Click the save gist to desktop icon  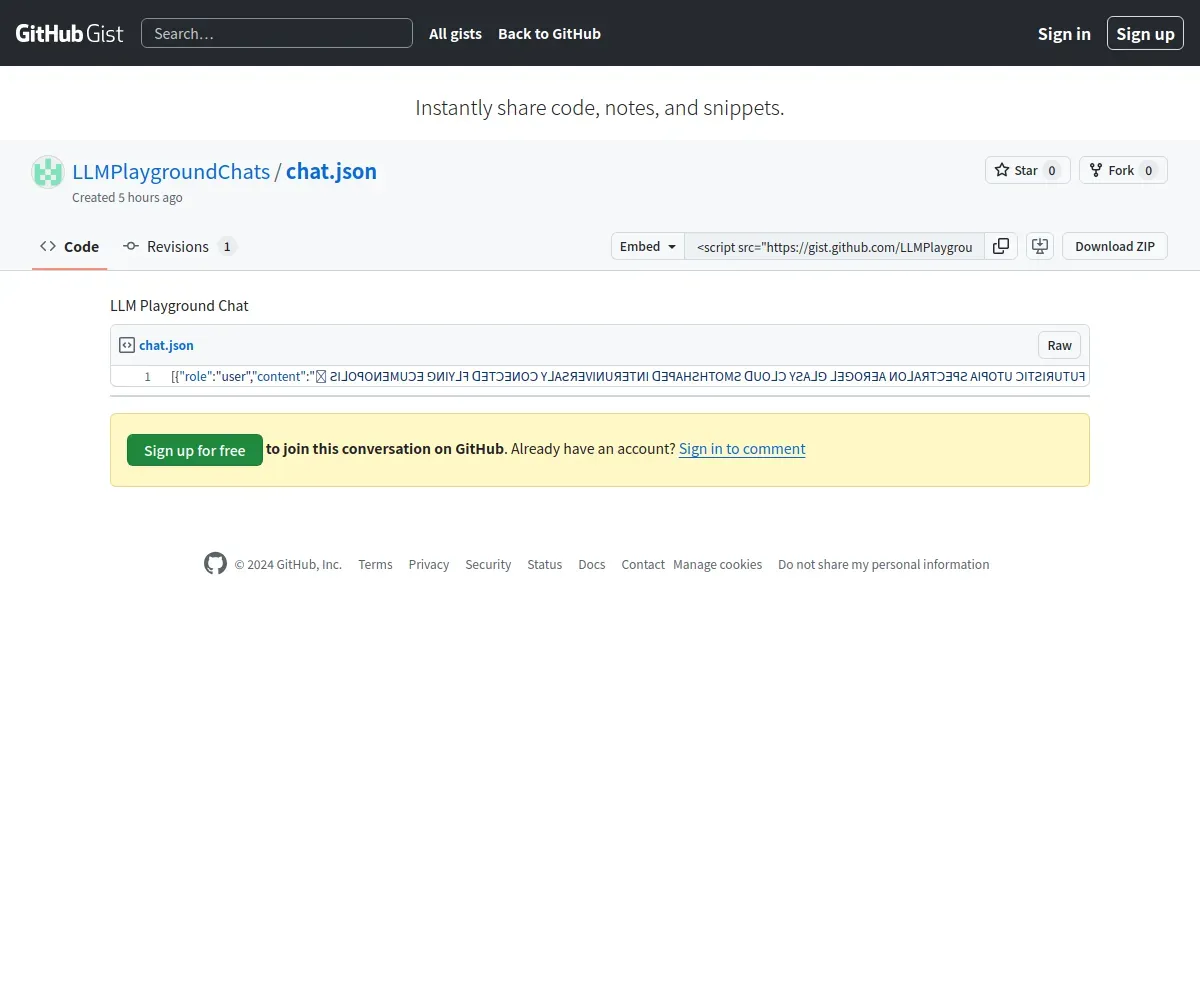tap(1040, 246)
